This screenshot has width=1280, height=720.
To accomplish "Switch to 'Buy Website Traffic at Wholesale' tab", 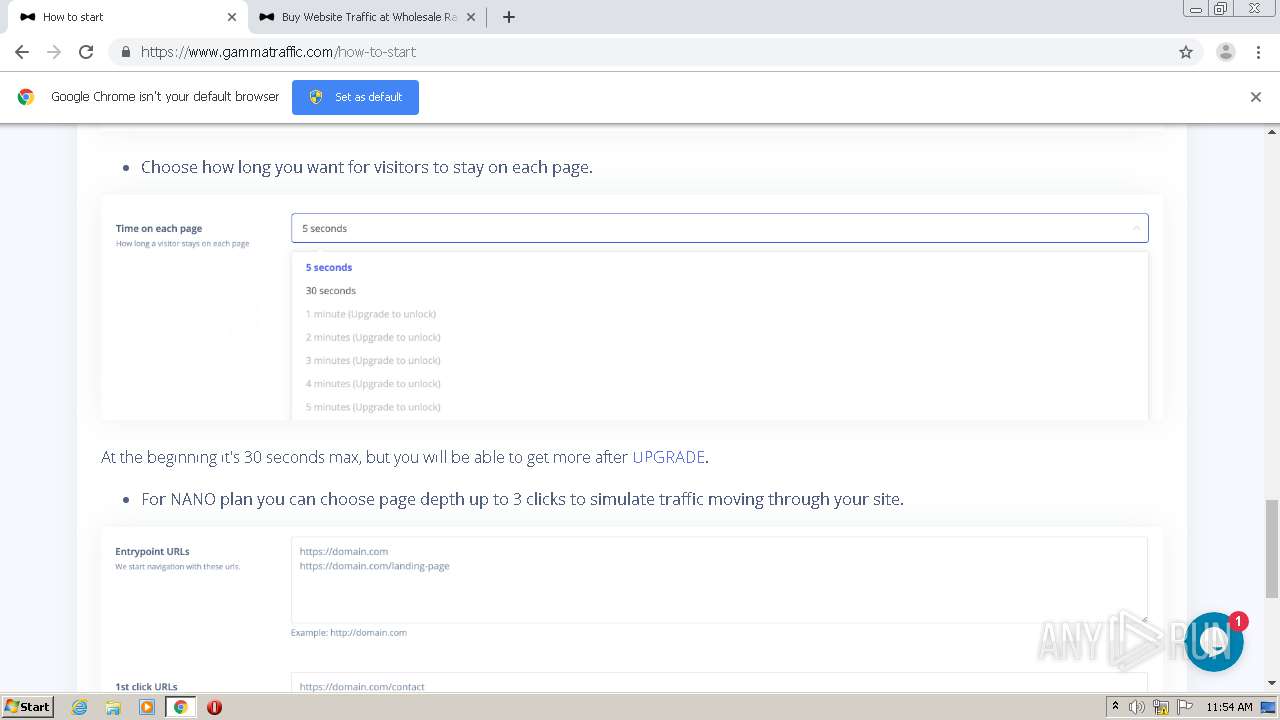I will 368,17.
